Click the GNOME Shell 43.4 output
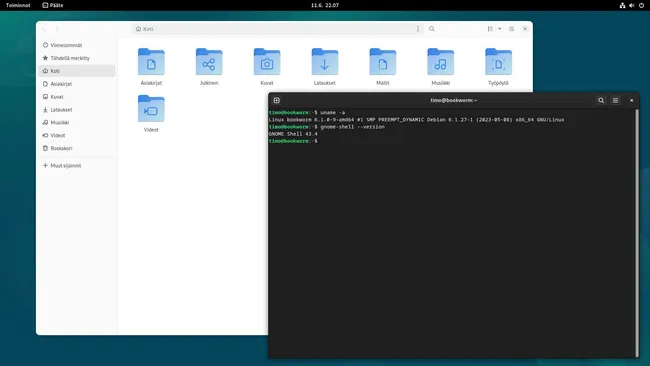The height and width of the screenshot is (366, 650). (293, 134)
